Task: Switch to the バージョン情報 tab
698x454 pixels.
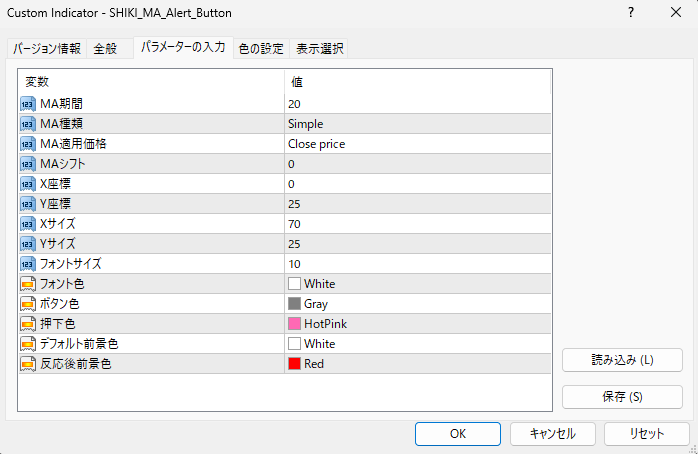Action: (x=47, y=49)
